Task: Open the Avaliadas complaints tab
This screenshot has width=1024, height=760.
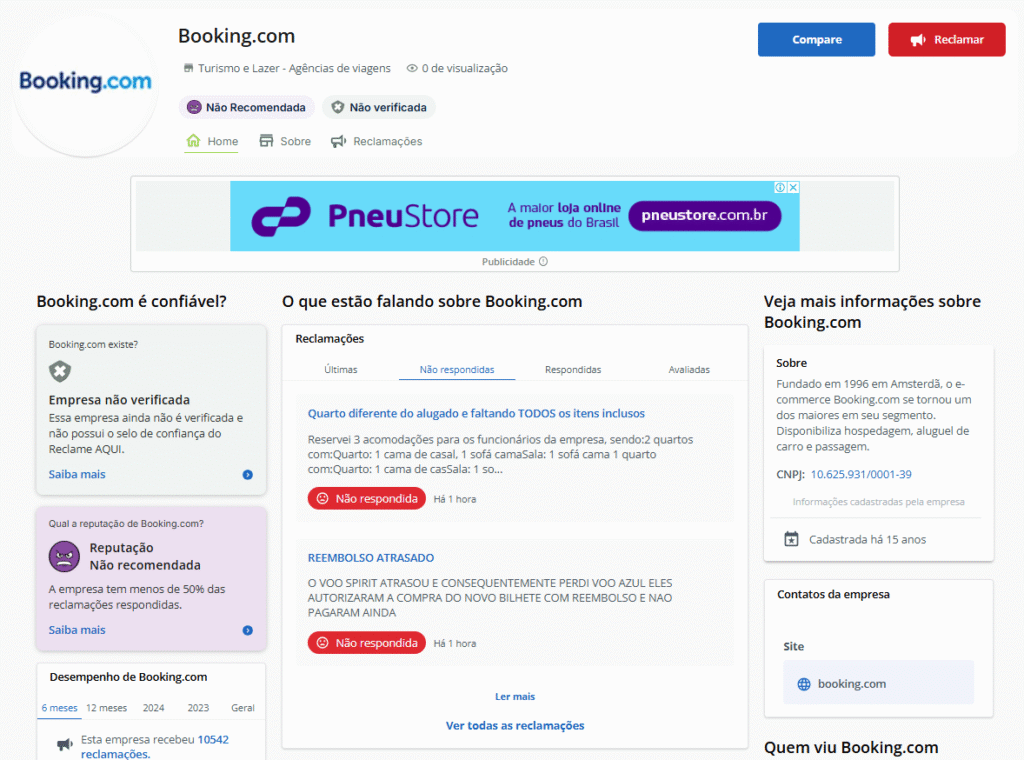Action: pyautogui.click(x=689, y=369)
